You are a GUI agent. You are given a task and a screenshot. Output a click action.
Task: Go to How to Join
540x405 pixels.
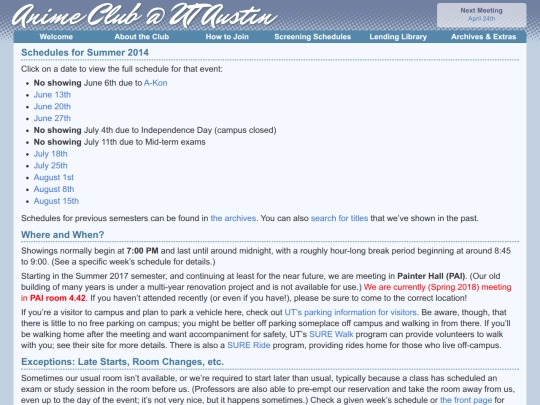point(227,37)
